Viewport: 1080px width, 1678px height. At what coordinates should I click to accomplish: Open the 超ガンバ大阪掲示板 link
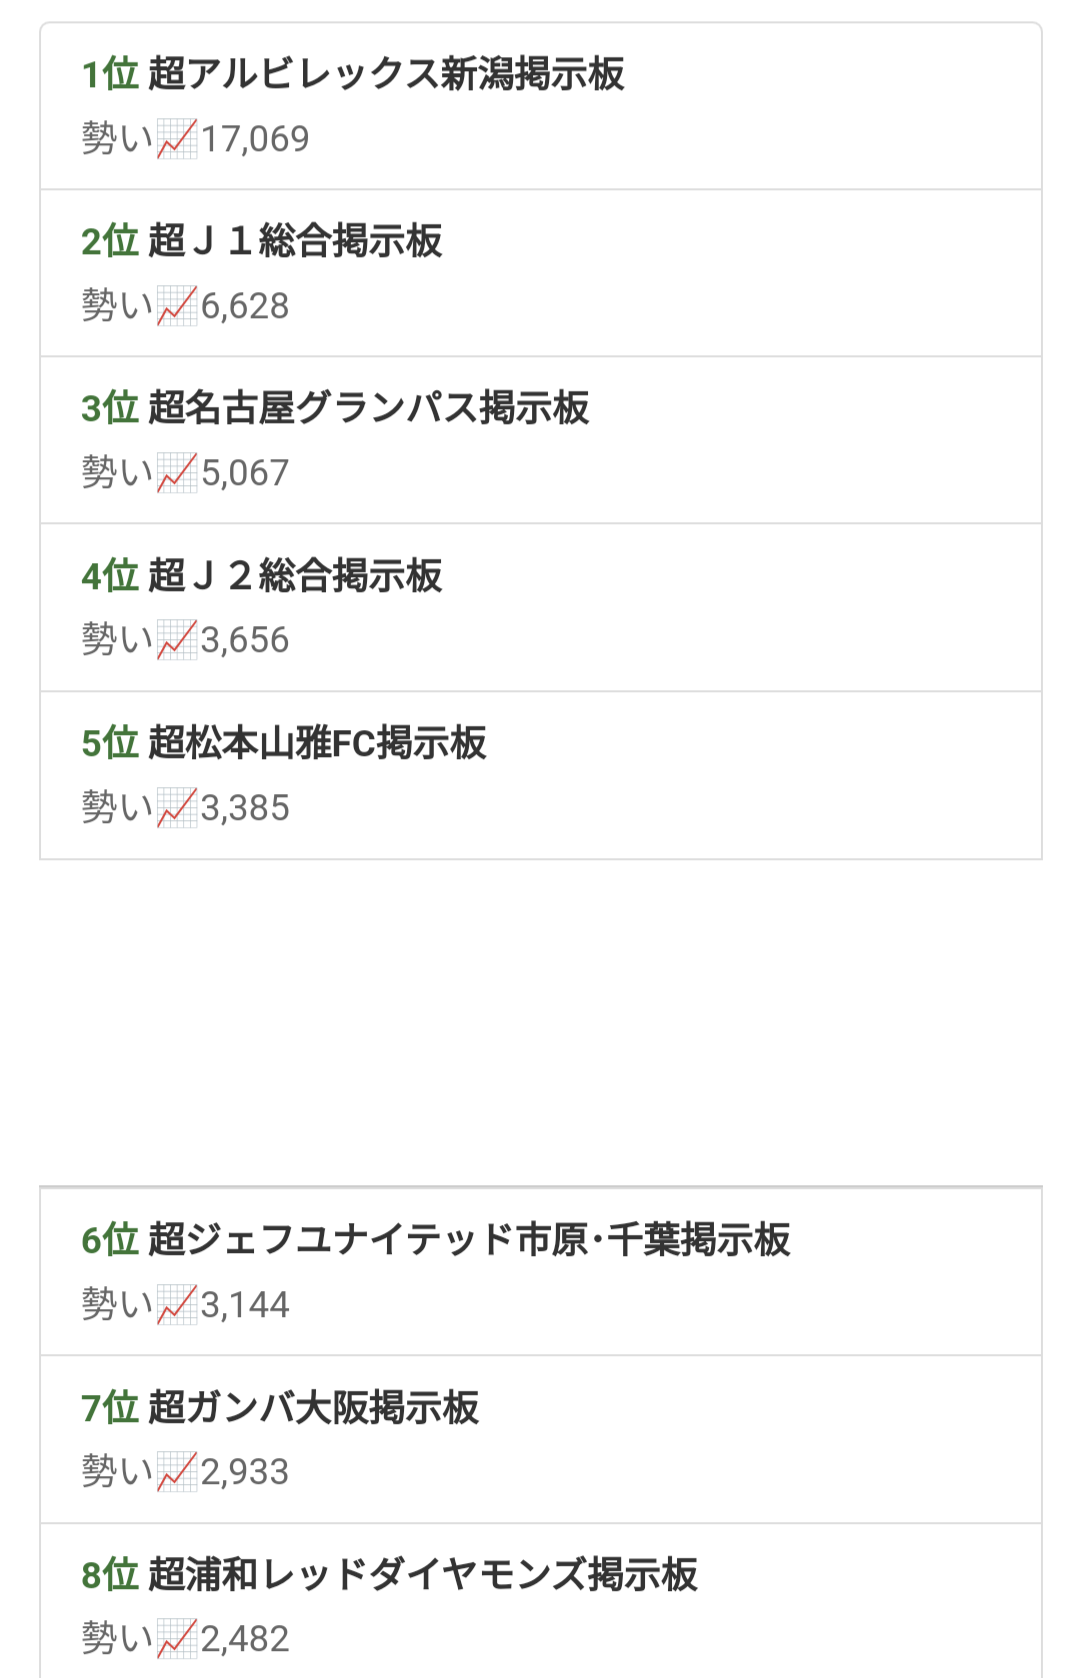click(313, 1408)
